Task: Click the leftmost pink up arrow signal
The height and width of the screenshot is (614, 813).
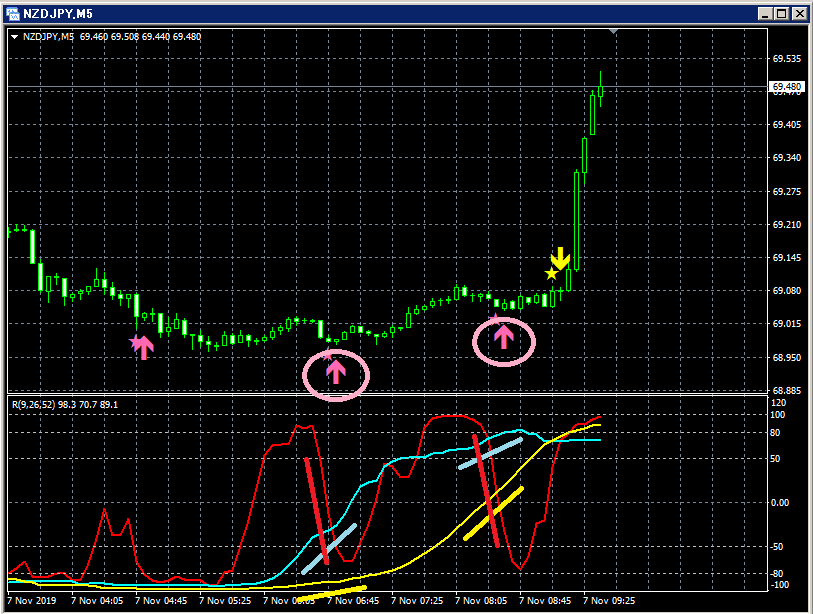Action: pos(144,347)
